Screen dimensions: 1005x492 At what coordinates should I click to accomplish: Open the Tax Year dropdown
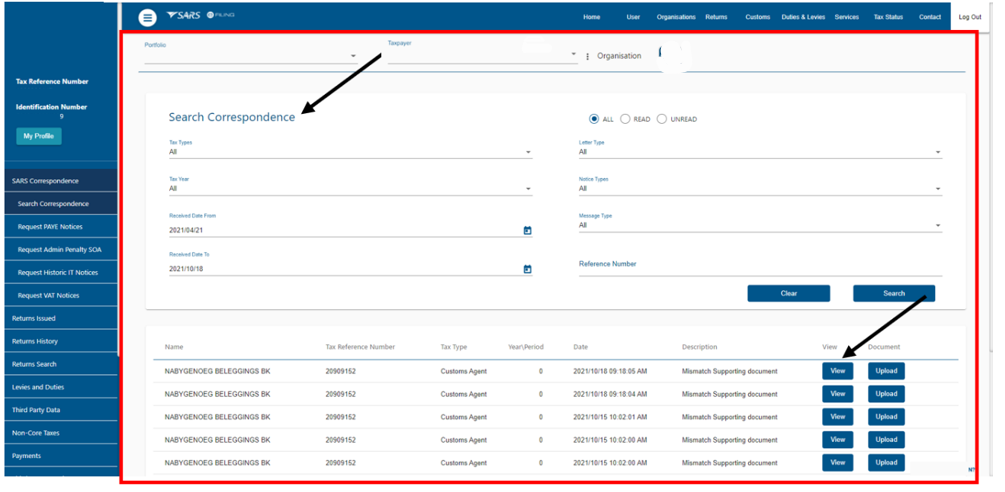click(528, 189)
